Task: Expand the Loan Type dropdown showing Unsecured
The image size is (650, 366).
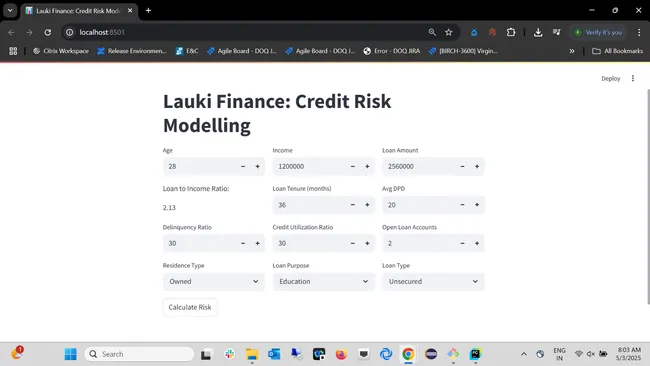Action: click(x=433, y=281)
